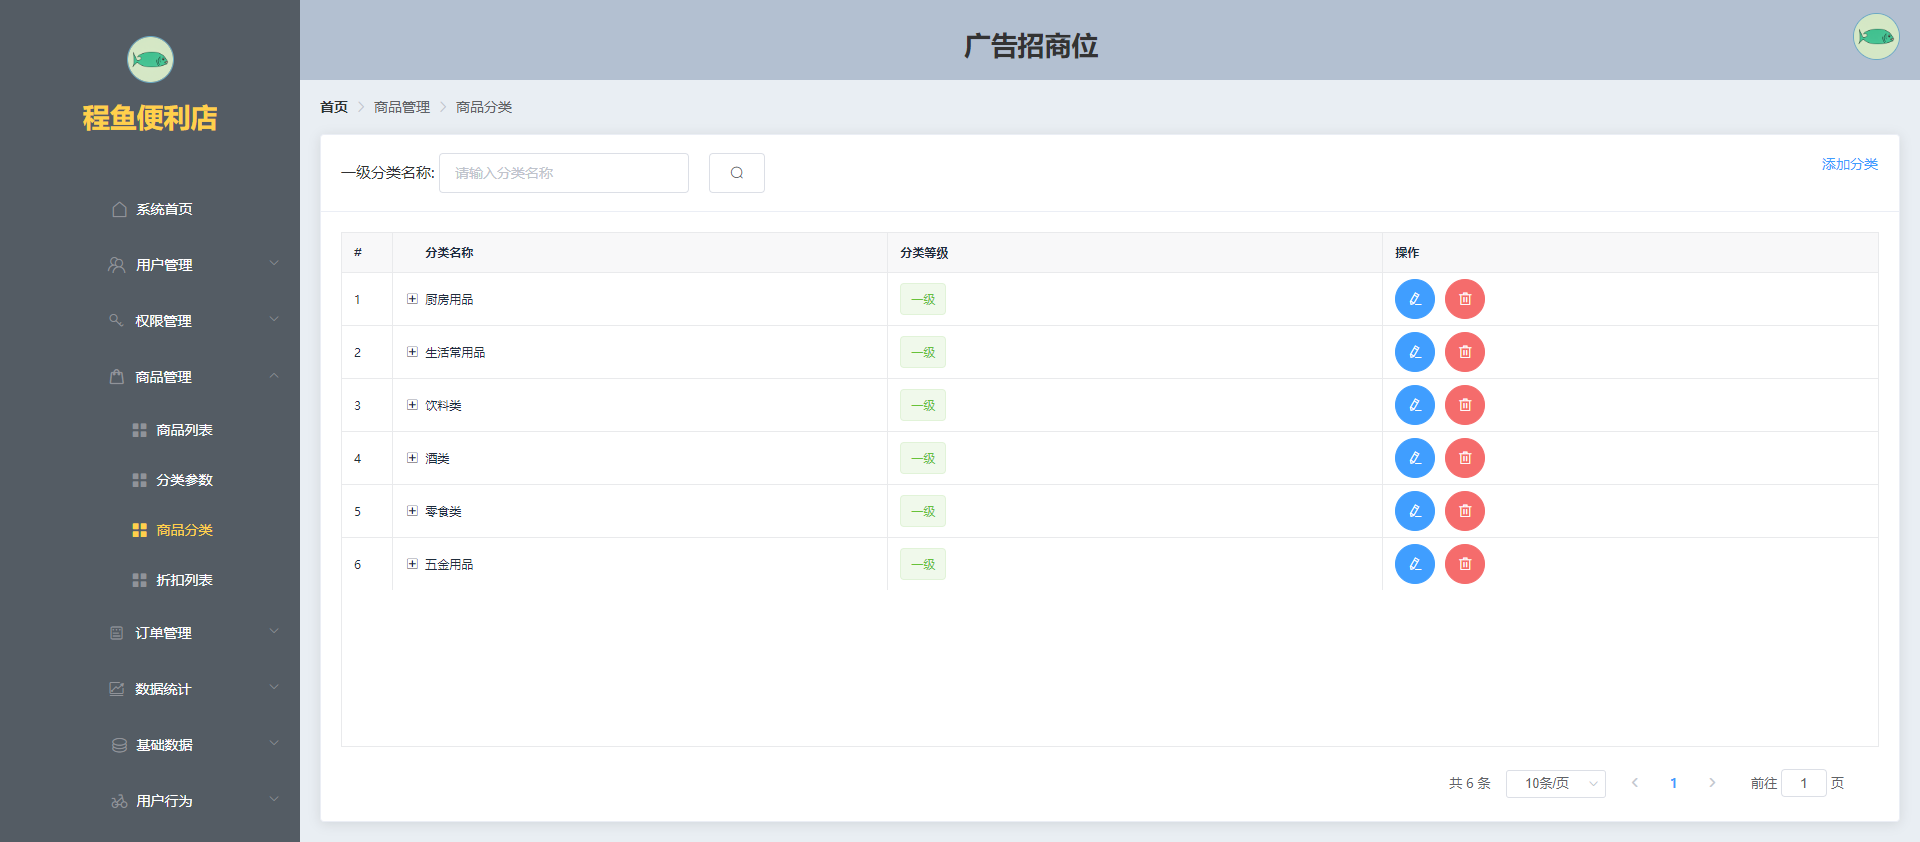Screen dimensions: 1920x842
Task: Edit the 酒类 category
Action: click(1414, 458)
